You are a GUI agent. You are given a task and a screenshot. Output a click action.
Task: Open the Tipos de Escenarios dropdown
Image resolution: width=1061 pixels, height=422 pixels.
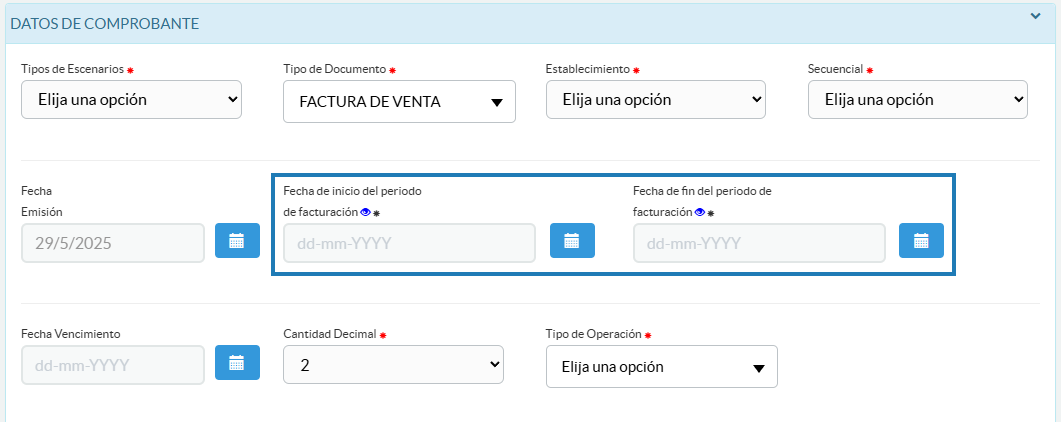pyautogui.click(x=131, y=100)
